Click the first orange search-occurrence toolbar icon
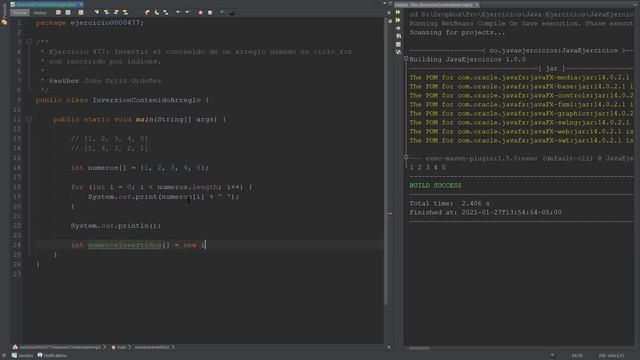This screenshot has height=360, width=640. coord(97,13)
